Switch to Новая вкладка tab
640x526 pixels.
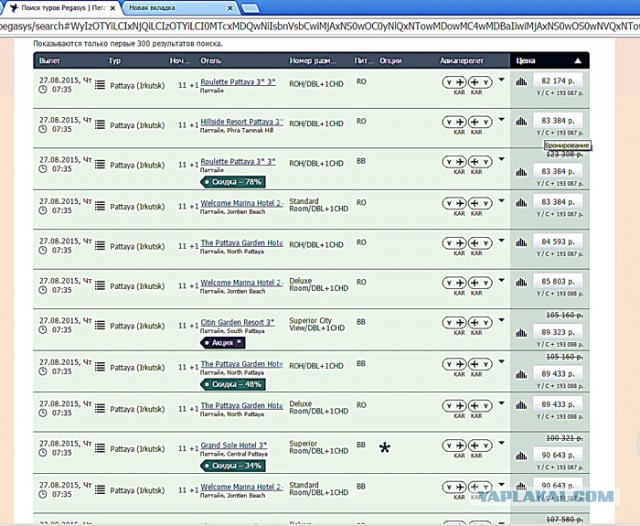(x=180, y=8)
